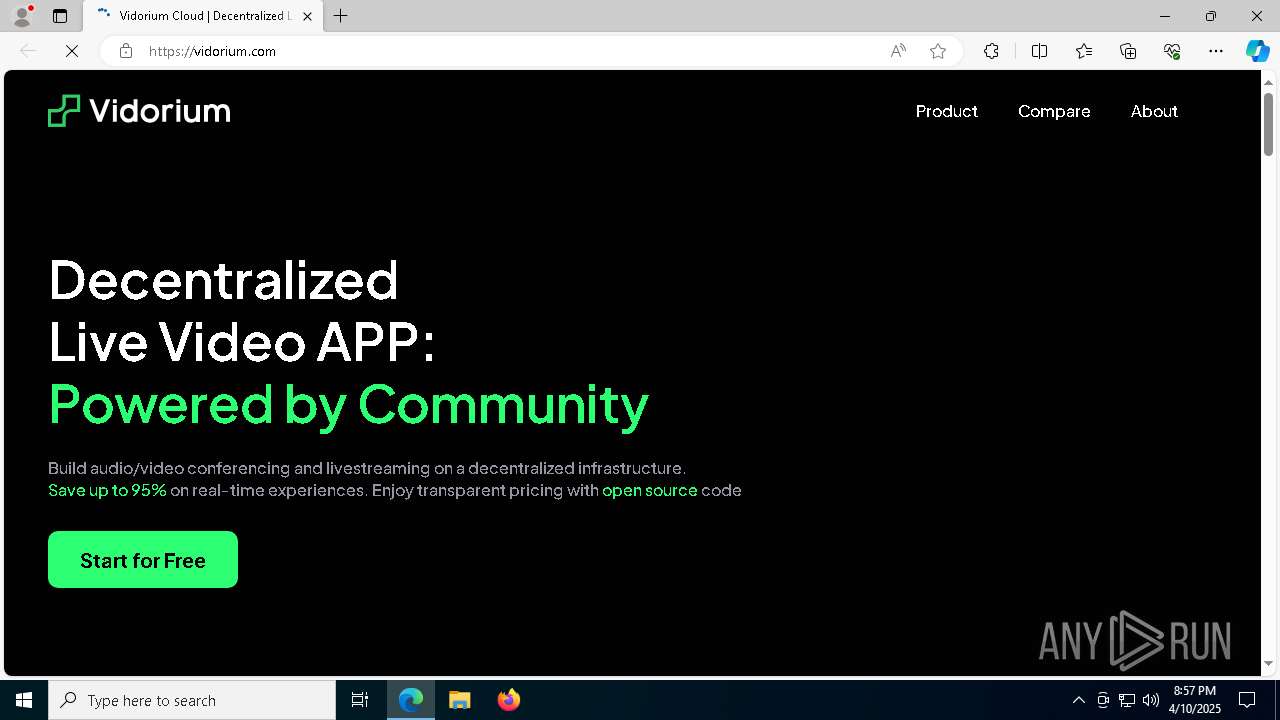The image size is (1280, 720).
Task: Open the Collections icon
Action: coord(1128,51)
